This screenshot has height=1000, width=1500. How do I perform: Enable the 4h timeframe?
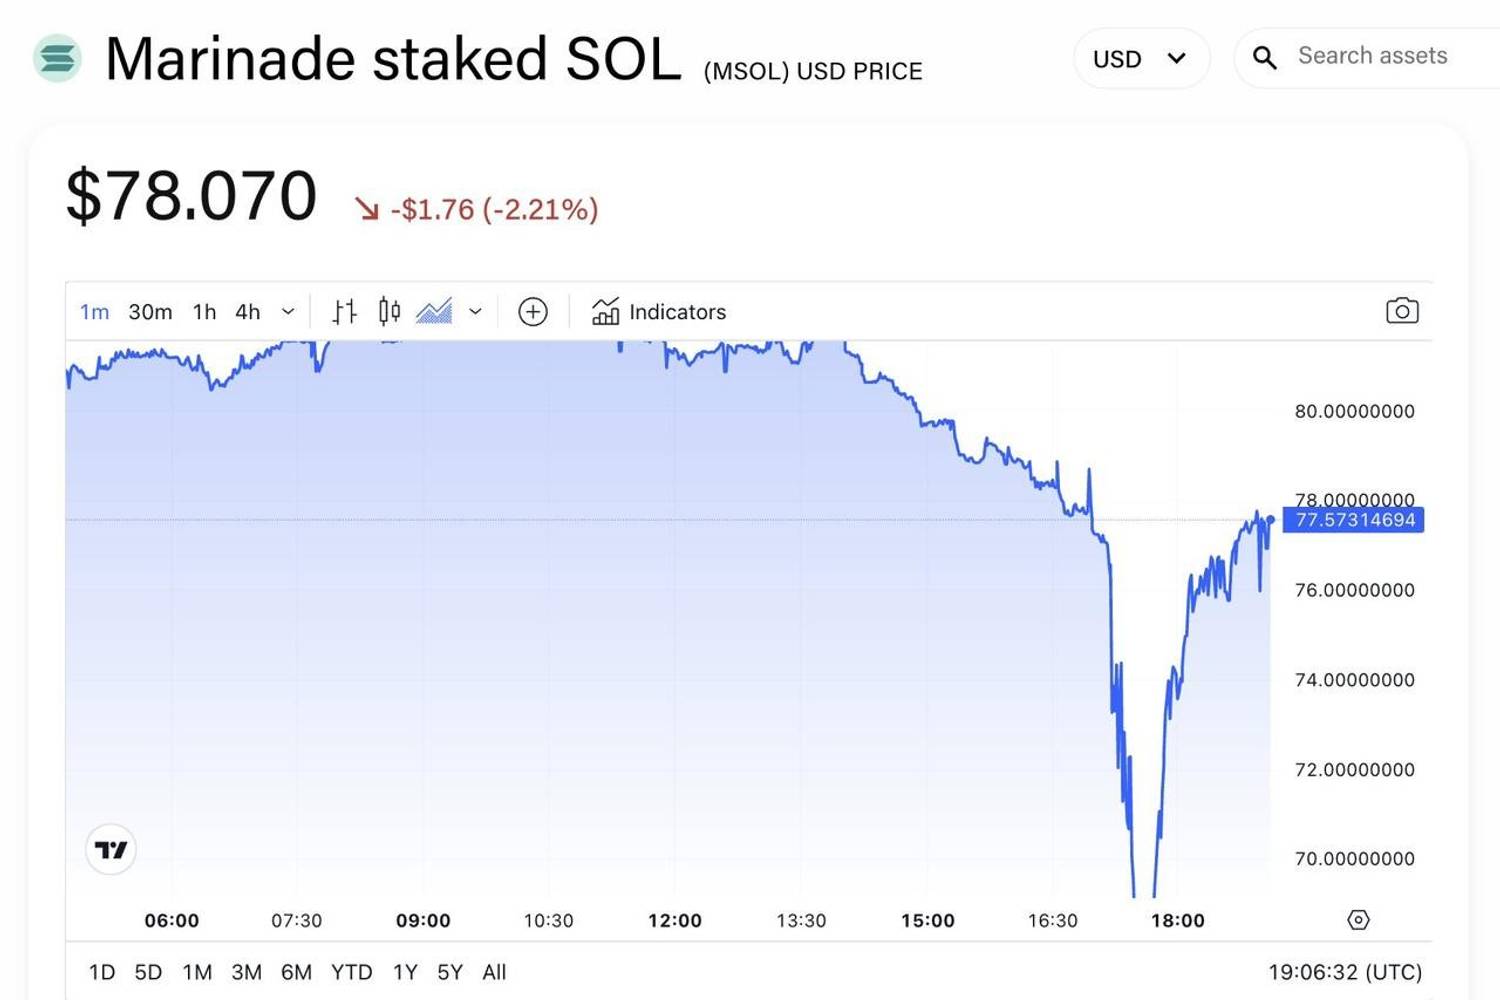[x=247, y=312]
